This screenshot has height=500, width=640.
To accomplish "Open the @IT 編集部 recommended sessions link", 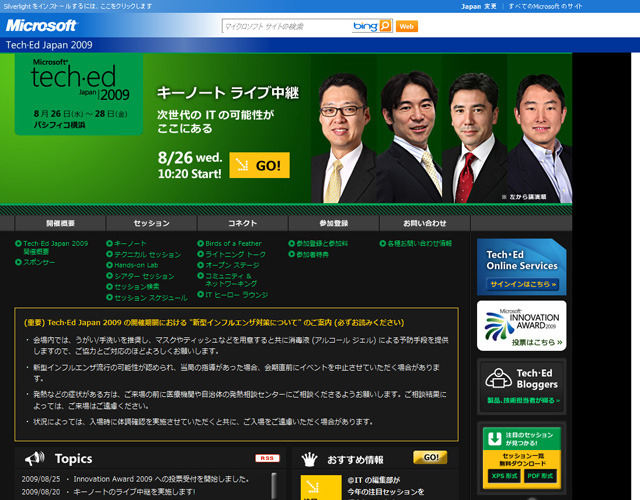I will point(386,487).
